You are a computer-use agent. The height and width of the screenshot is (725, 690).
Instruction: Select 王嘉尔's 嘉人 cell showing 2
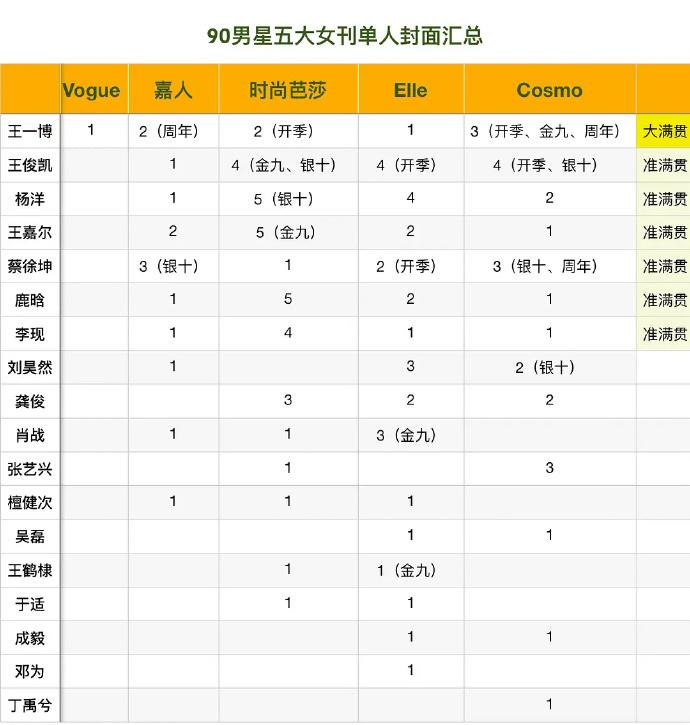[x=173, y=232]
